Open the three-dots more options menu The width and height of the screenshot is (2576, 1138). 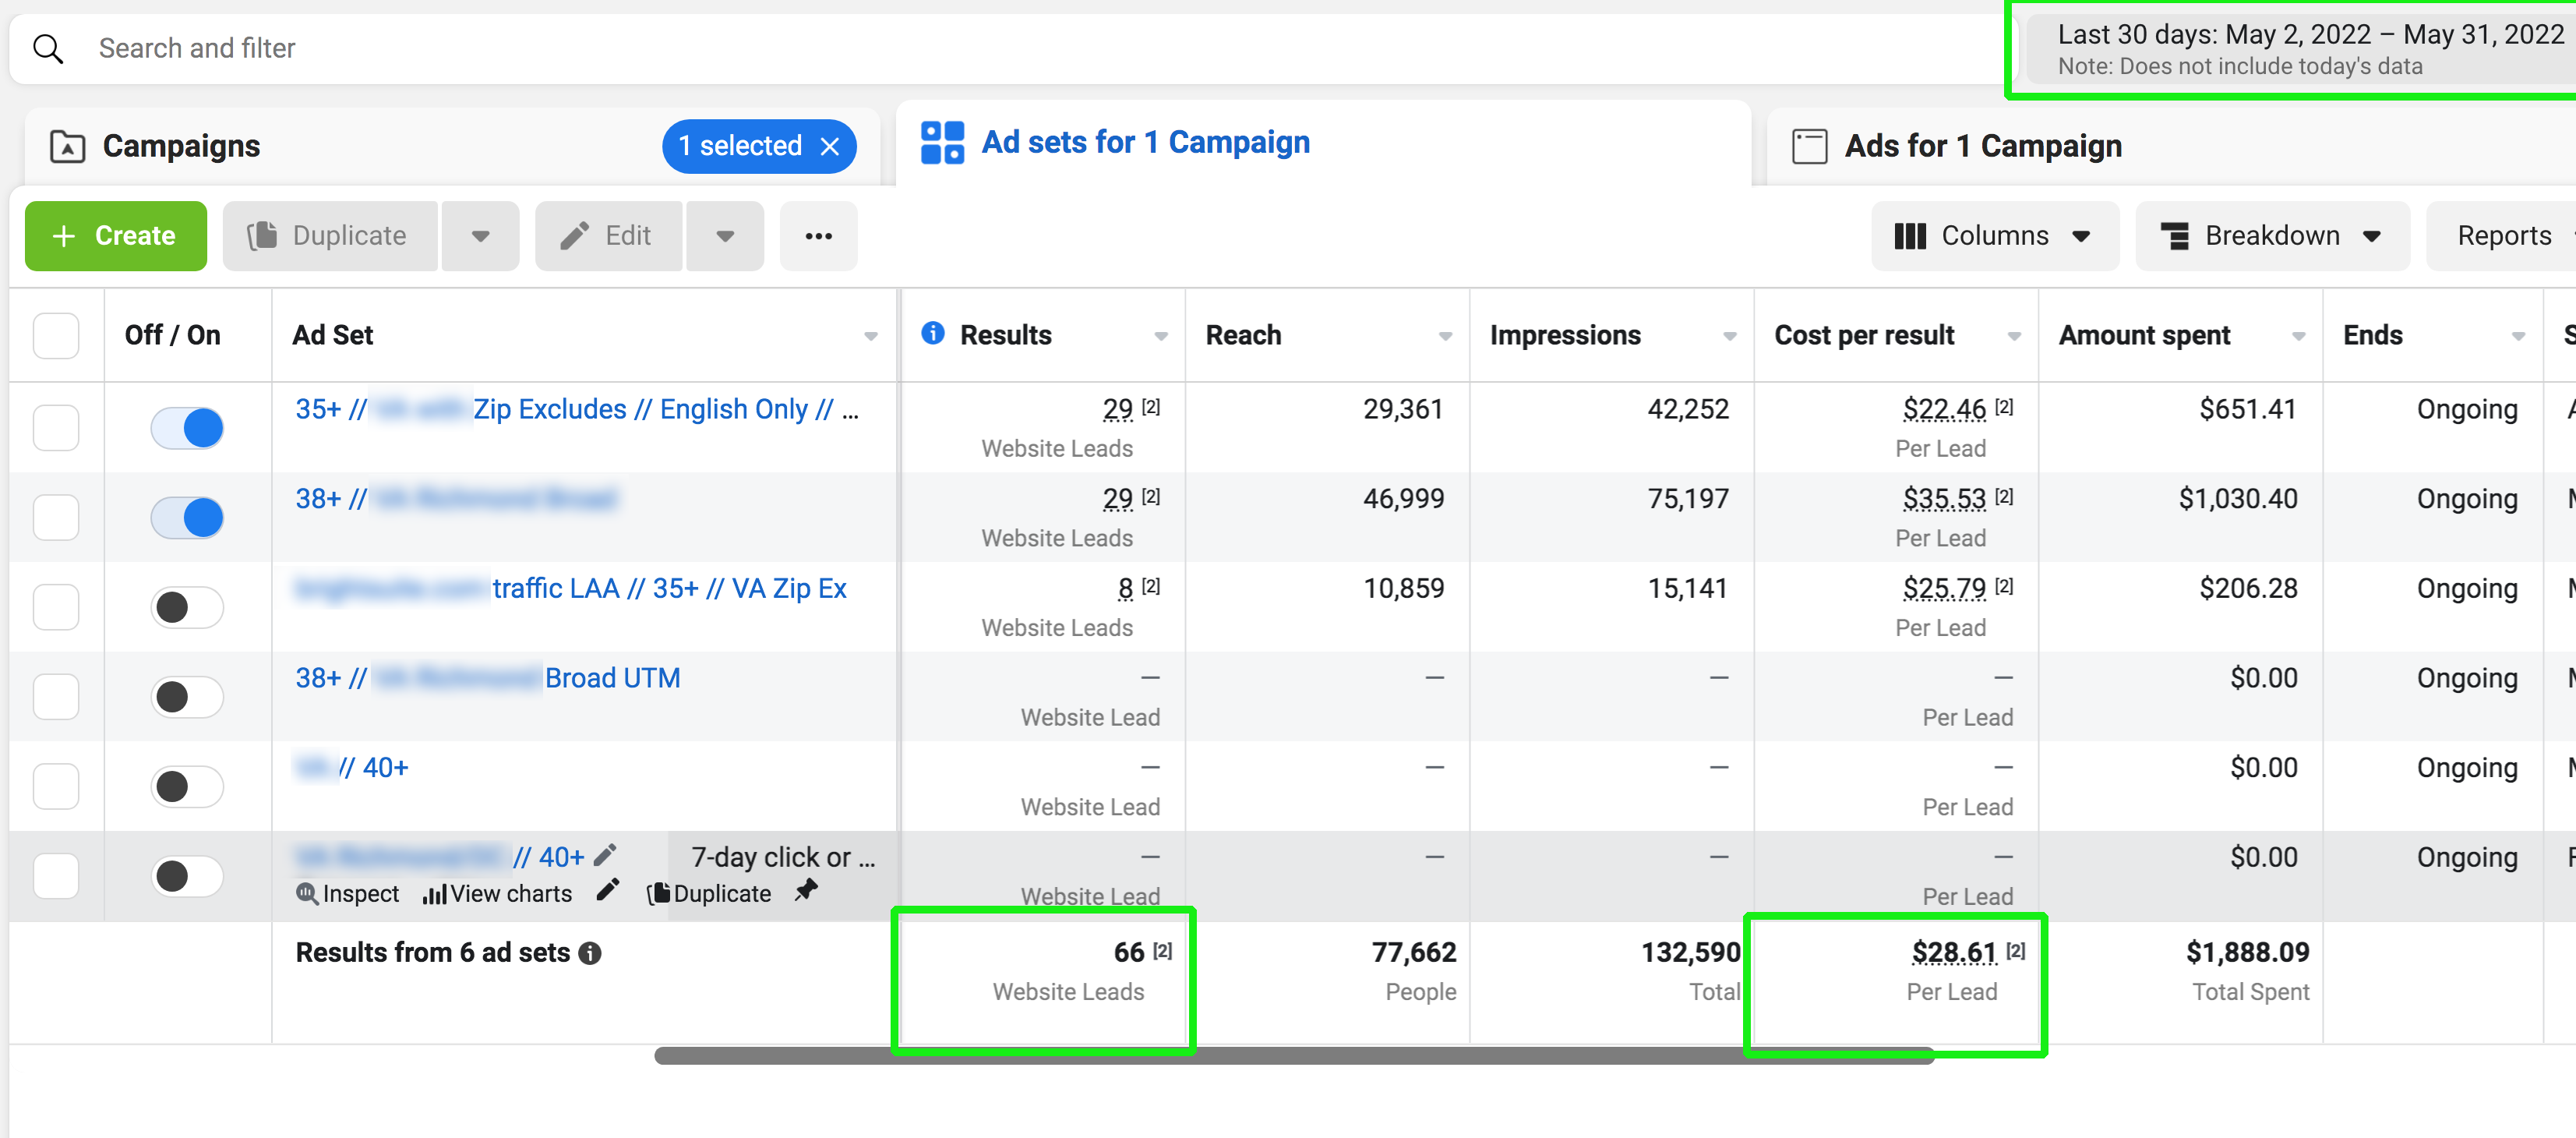point(818,236)
